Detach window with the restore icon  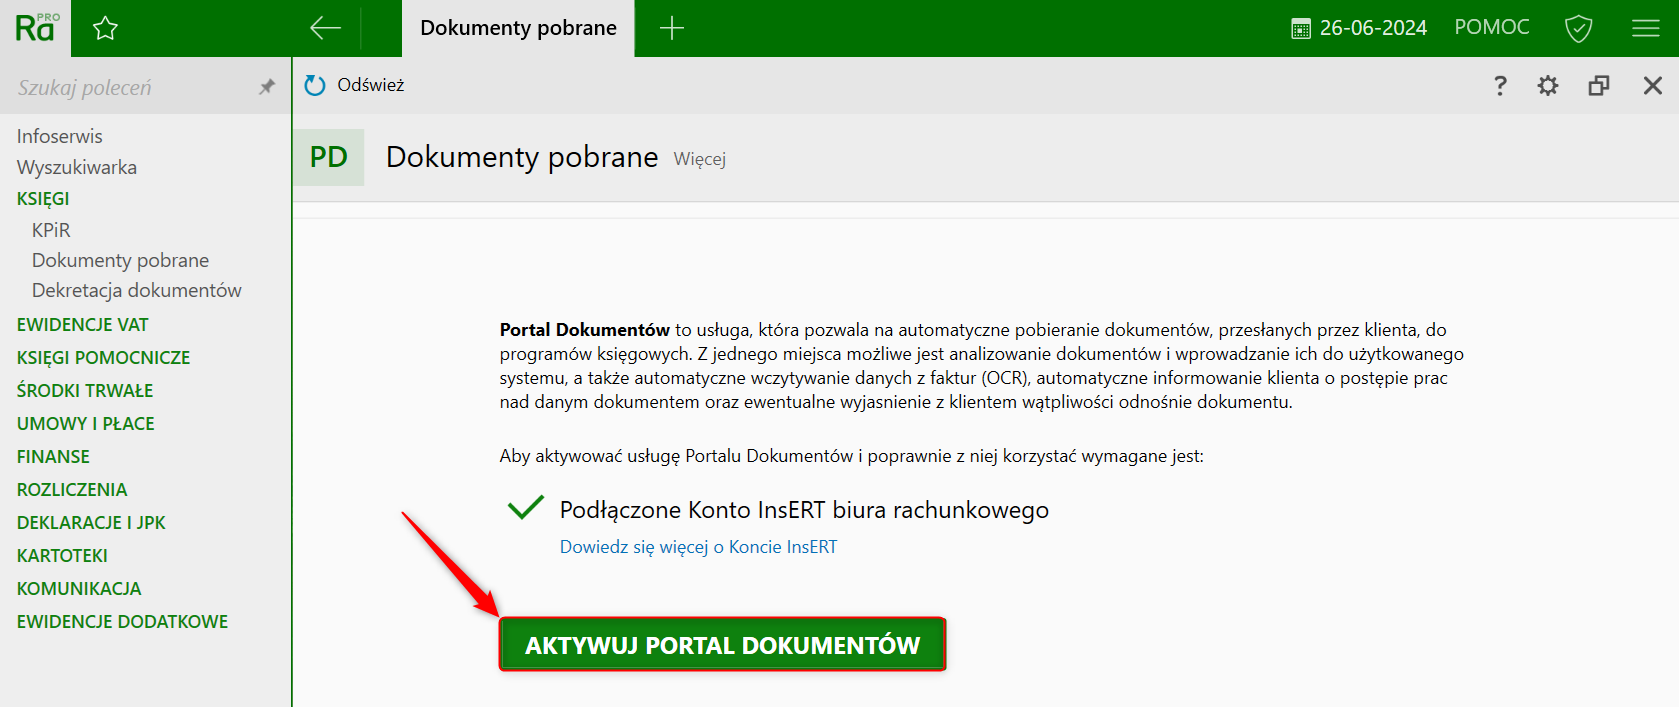pos(1598,86)
